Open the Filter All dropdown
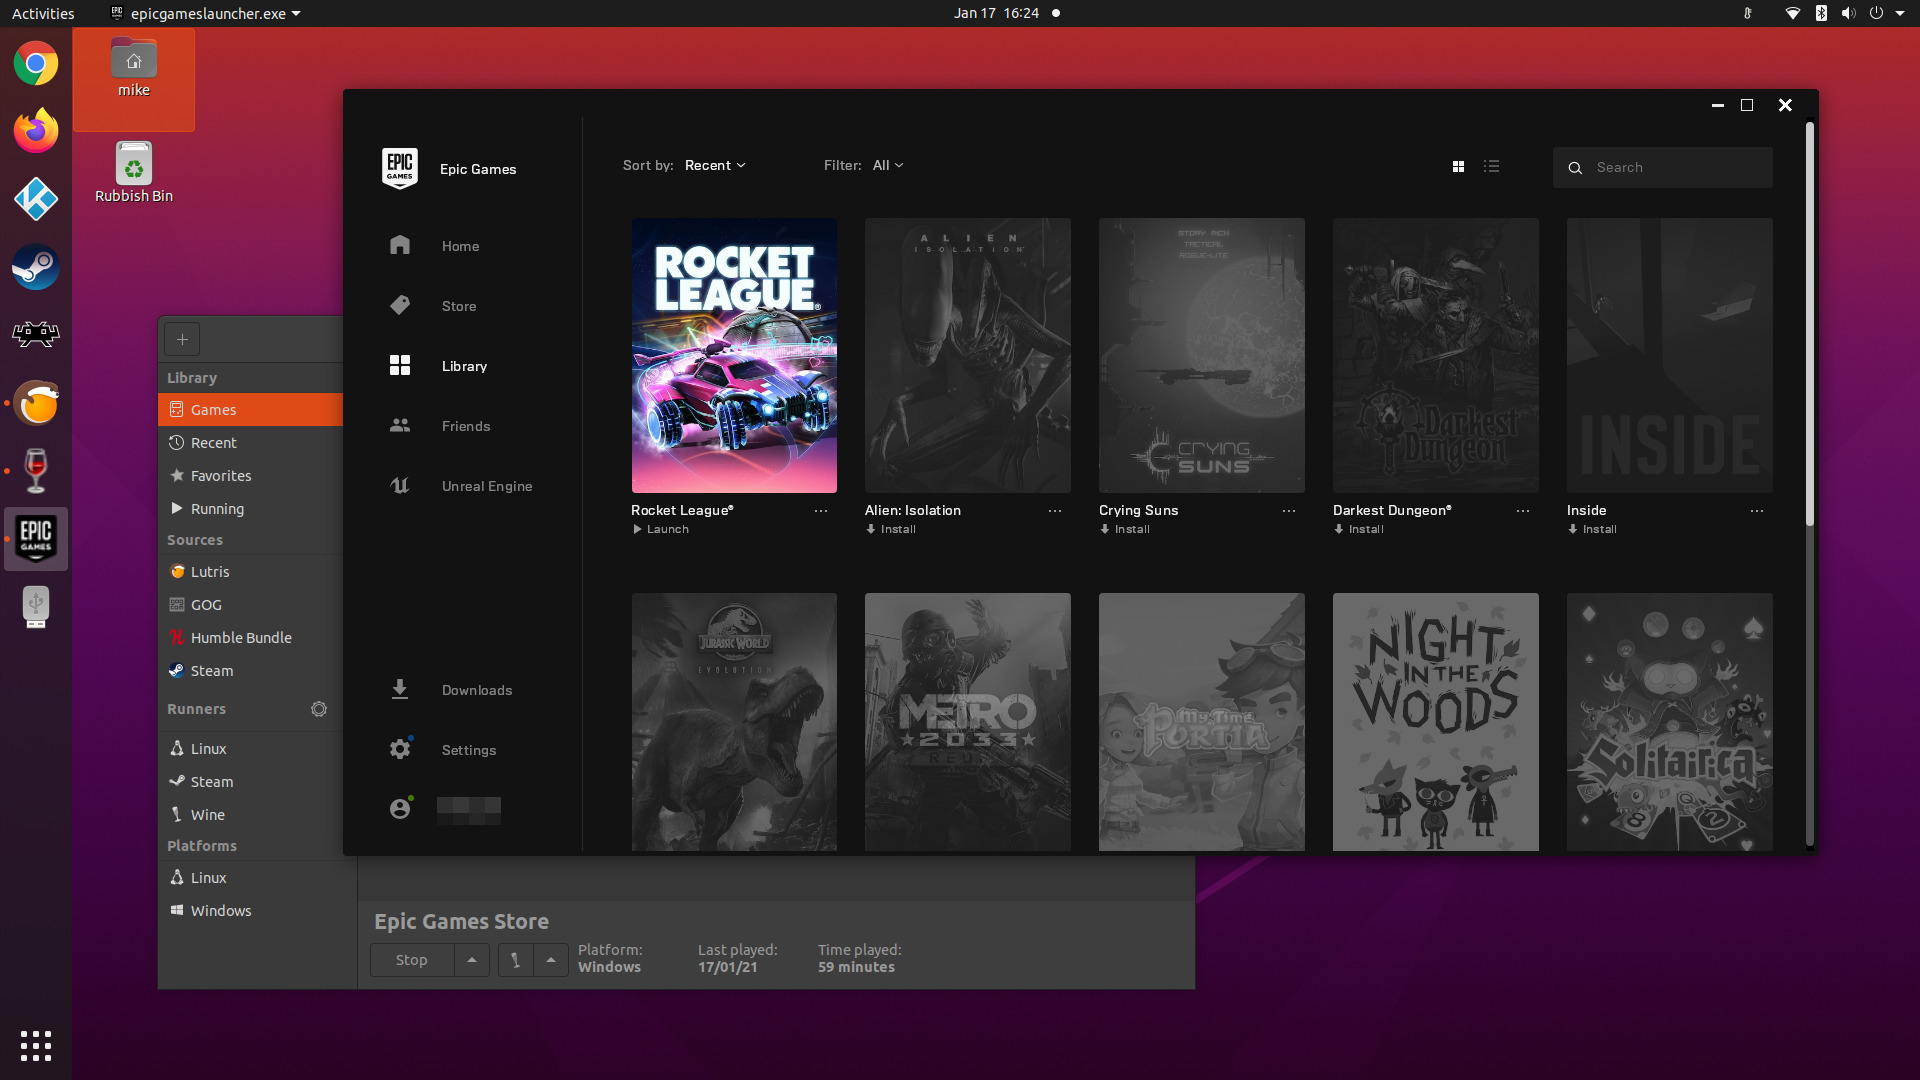Viewport: 1920px width, 1080px height. click(x=887, y=165)
